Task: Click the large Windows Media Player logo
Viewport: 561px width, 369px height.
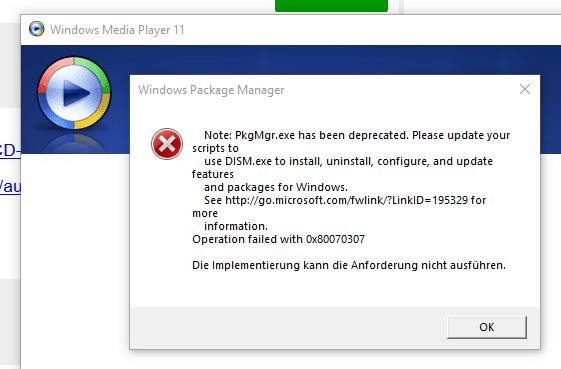Action: (74, 93)
